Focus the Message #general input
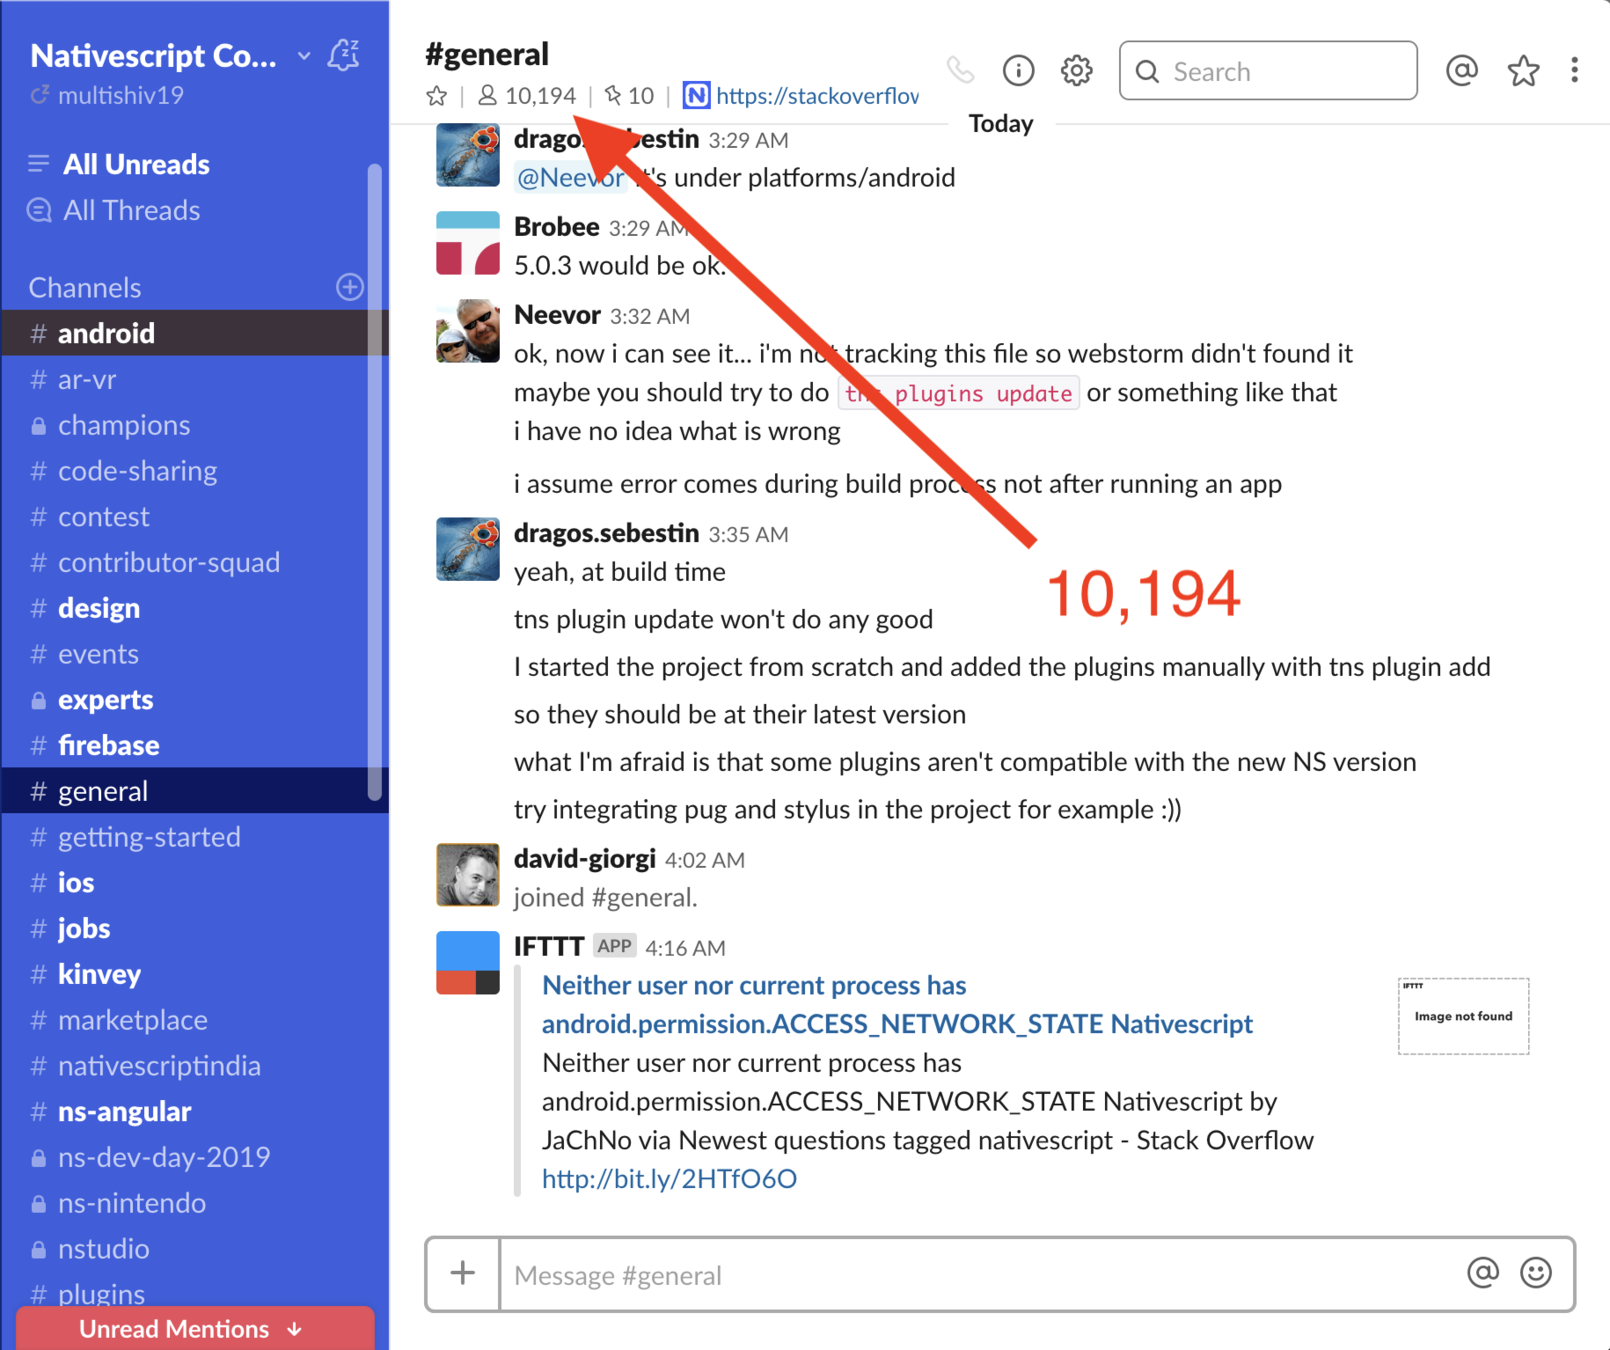This screenshot has width=1610, height=1350. click(x=980, y=1275)
